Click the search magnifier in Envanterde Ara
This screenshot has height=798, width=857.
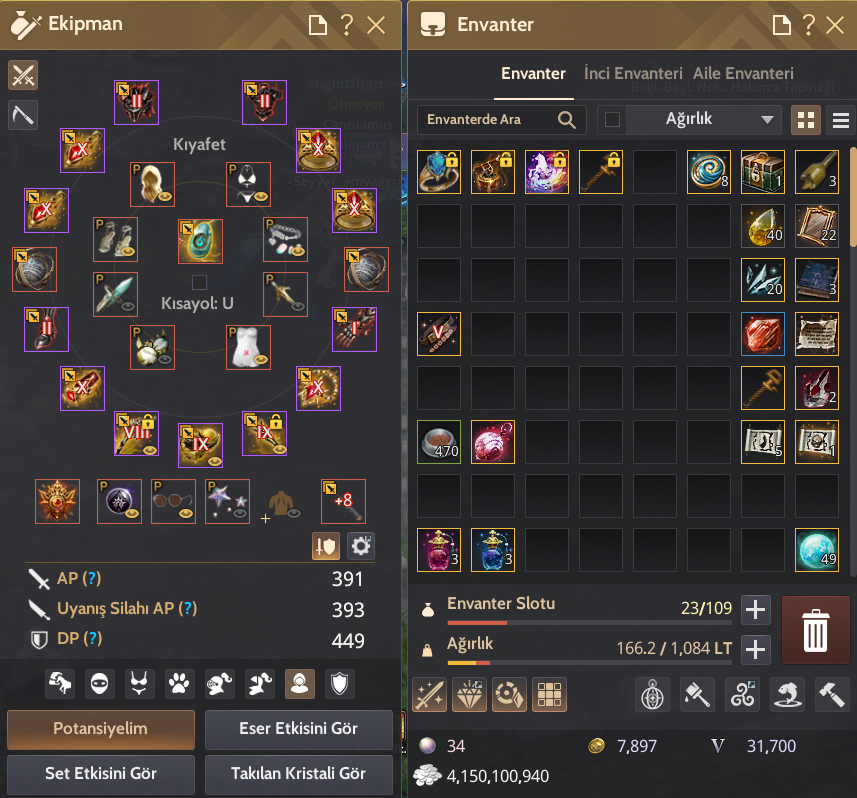[x=566, y=120]
